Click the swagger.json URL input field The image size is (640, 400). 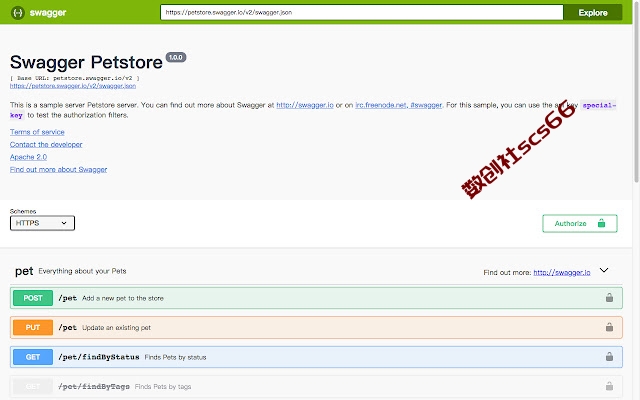(x=362, y=13)
